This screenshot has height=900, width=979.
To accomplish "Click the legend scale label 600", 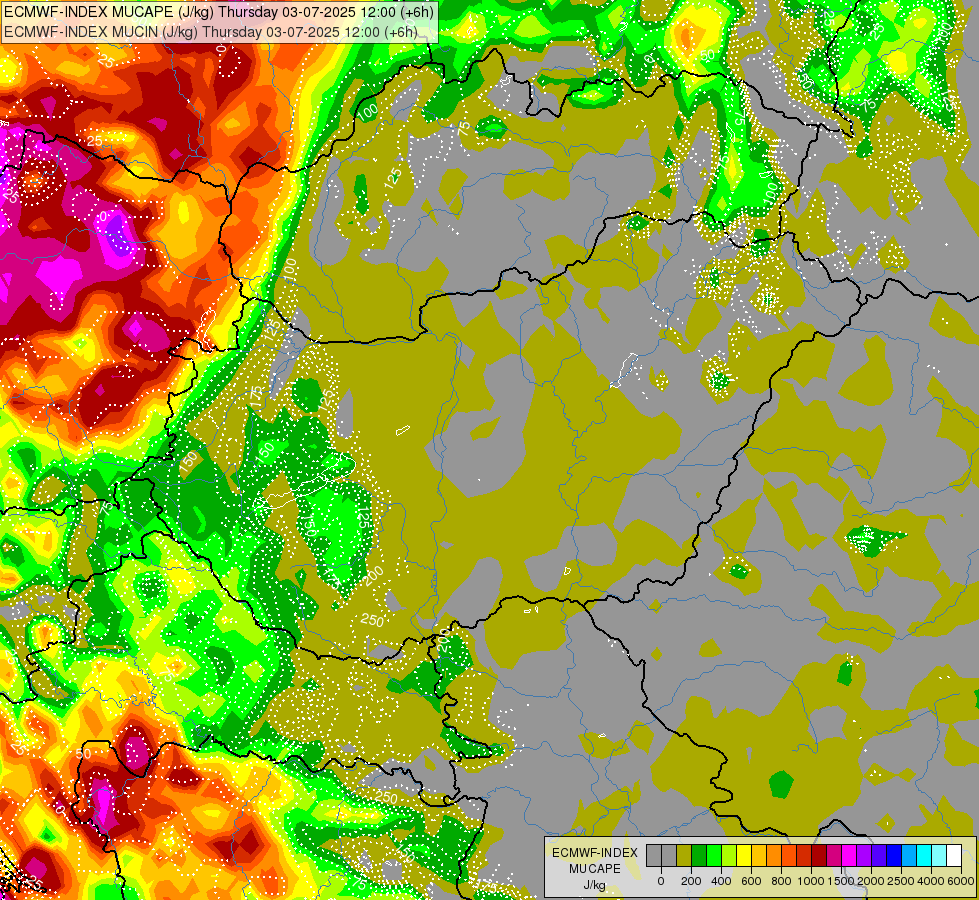I will (x=751, y=881).
